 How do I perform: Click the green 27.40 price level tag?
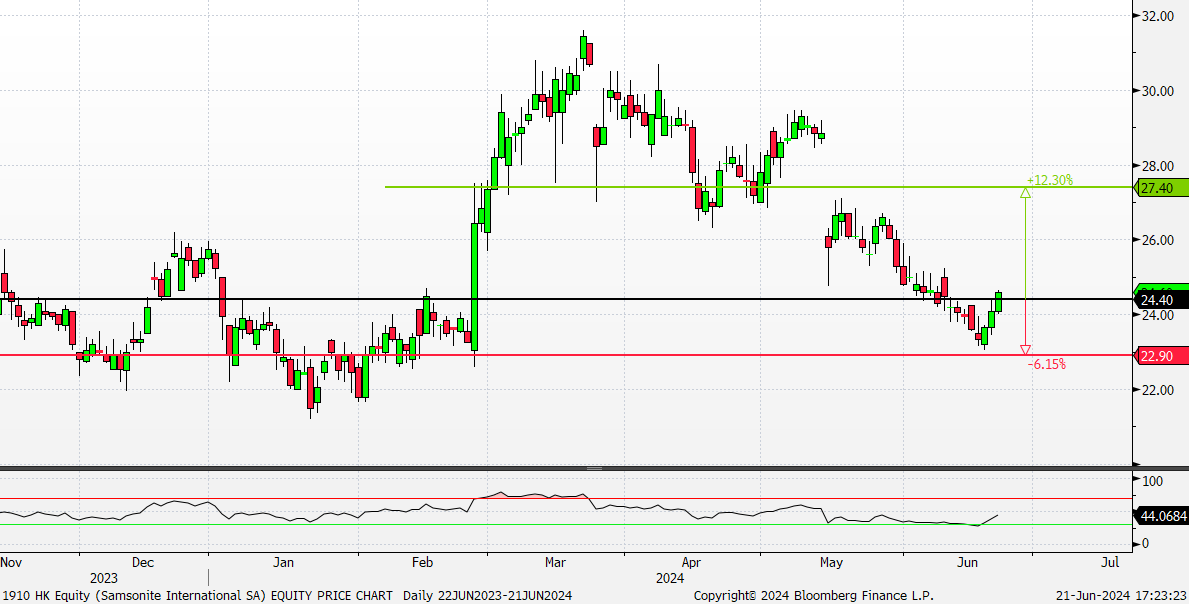click(x=1161, y=188)
